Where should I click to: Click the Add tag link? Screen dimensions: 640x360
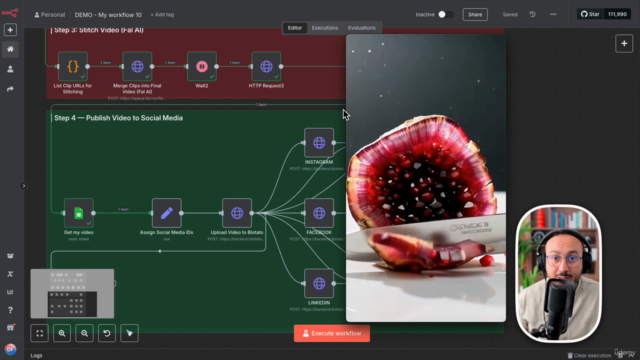[x=162, y=15]
